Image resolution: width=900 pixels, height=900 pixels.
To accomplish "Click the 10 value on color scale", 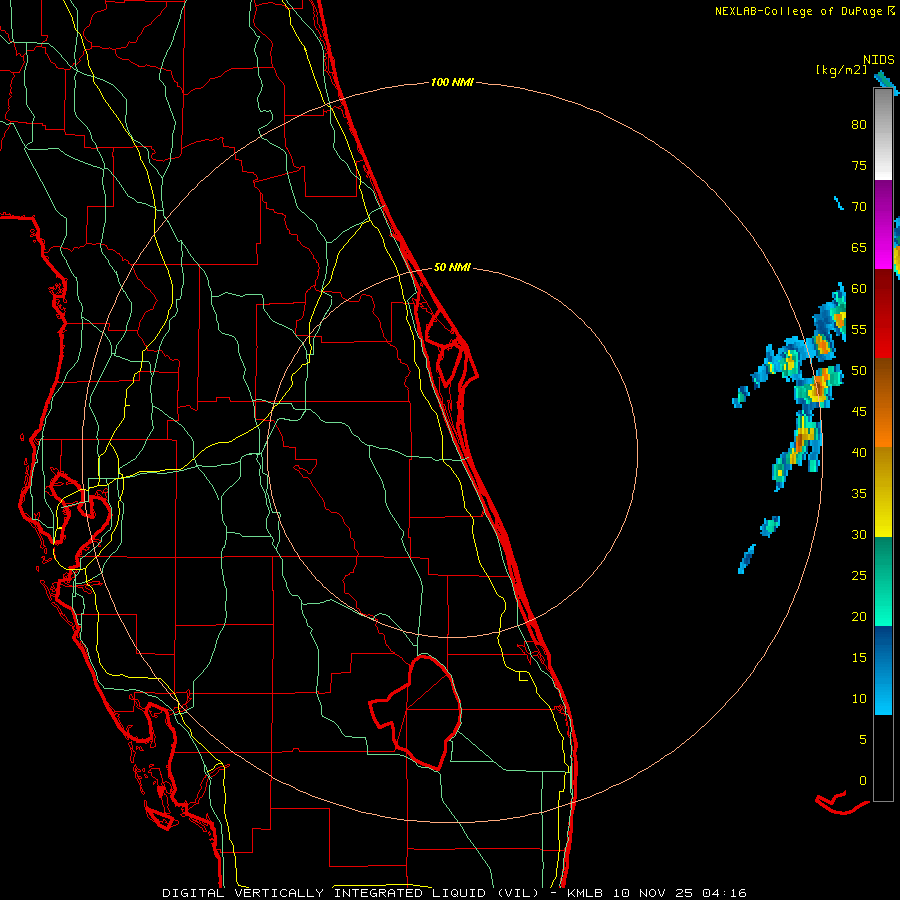I will click(x=859, y=699).
